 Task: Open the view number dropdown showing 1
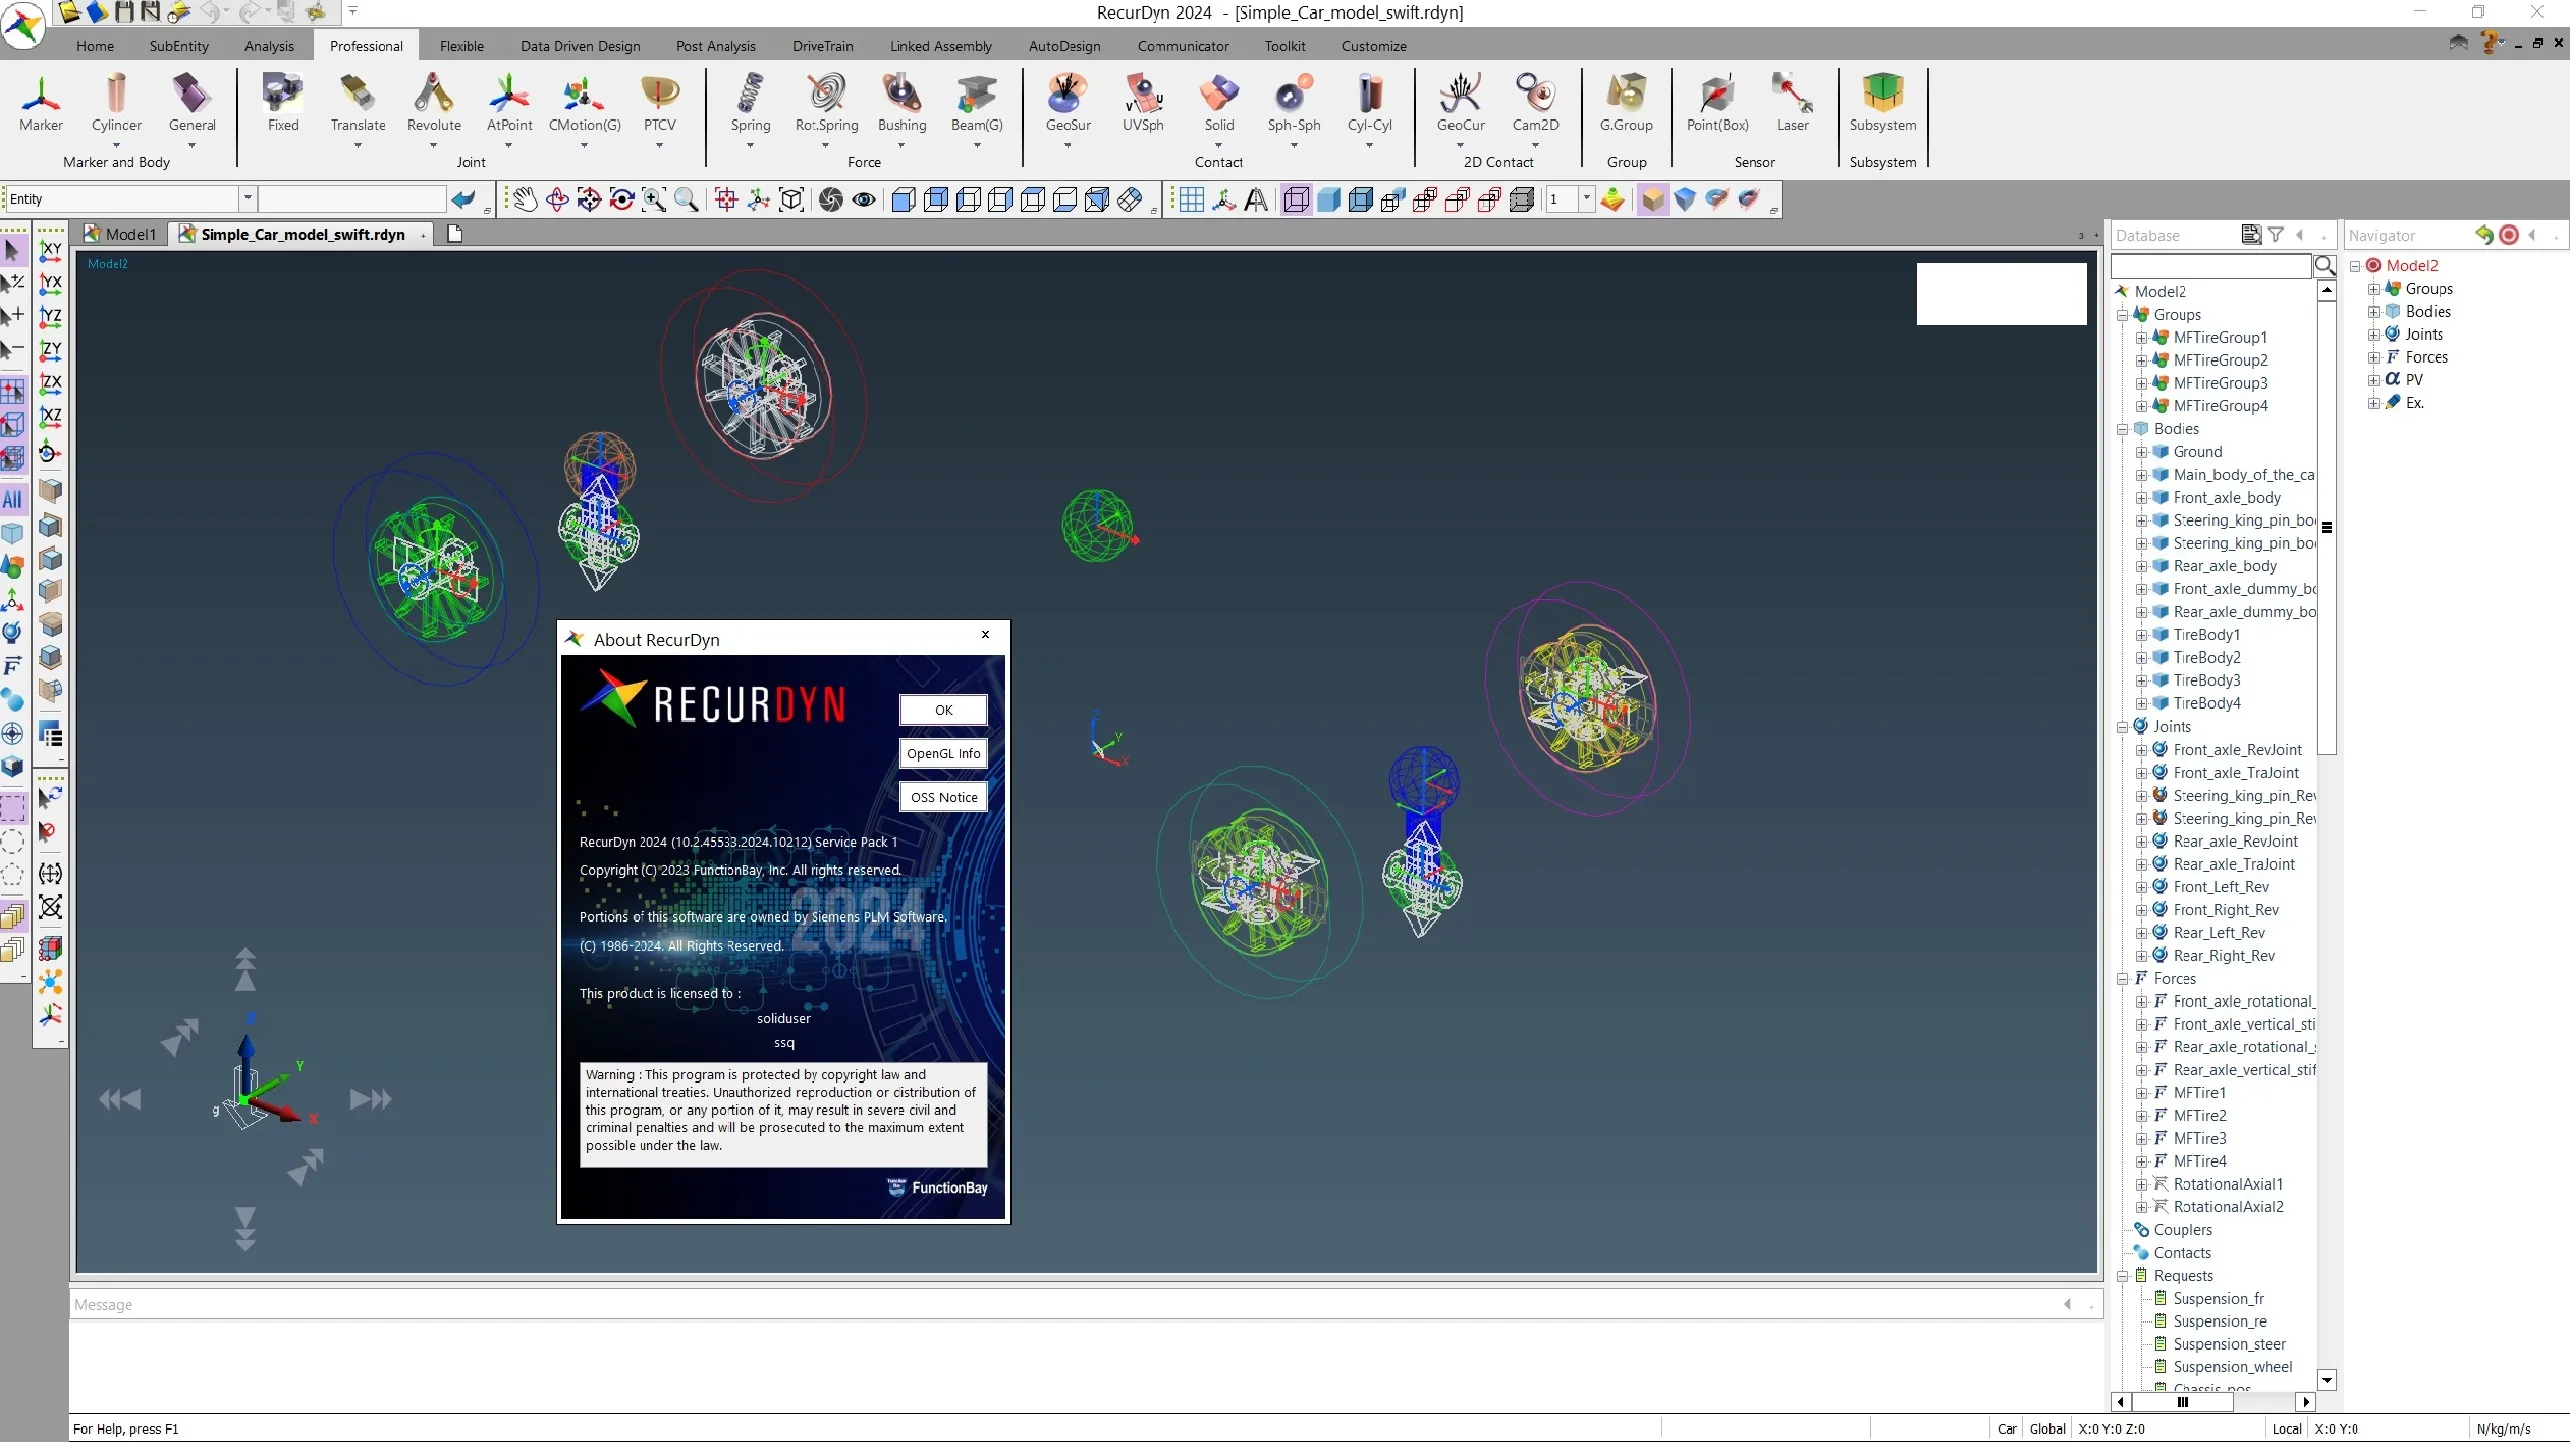[1586, 199]
